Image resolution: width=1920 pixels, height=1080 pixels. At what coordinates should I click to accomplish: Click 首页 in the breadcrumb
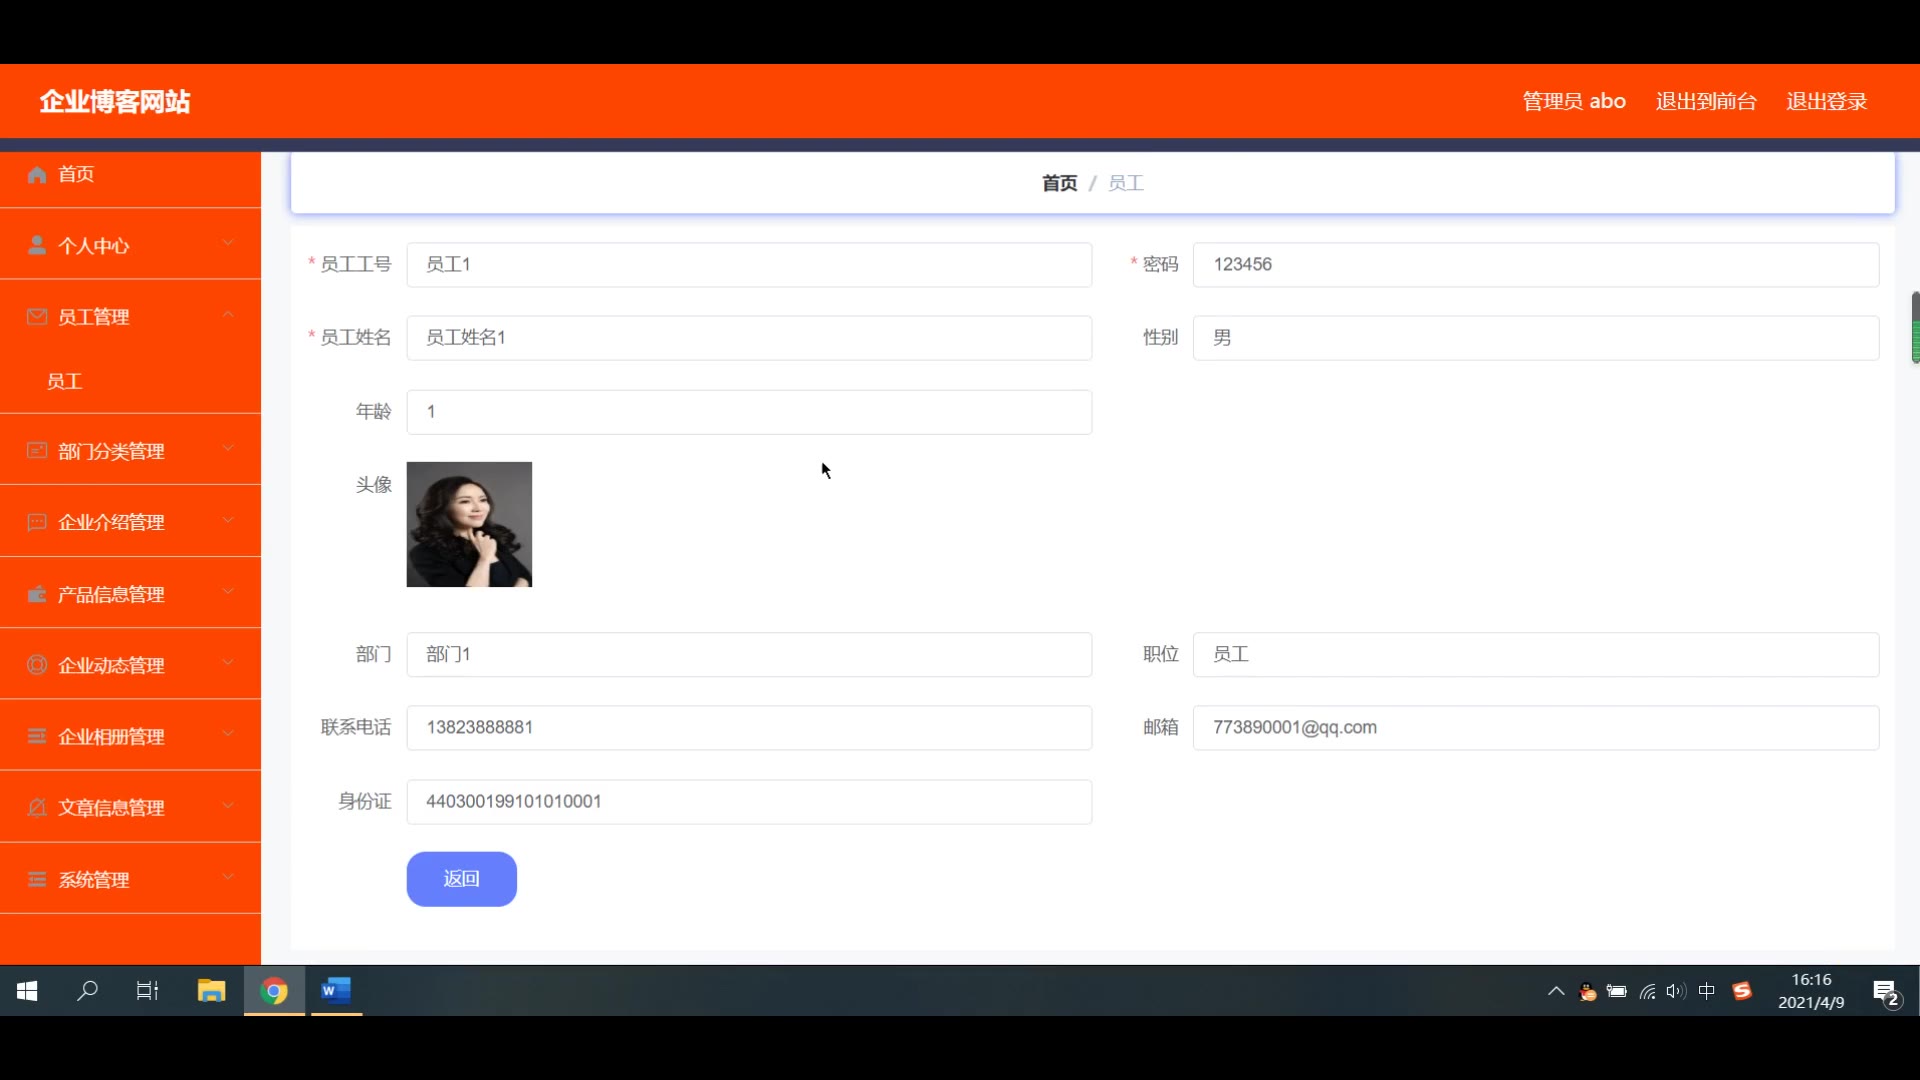tap(1059, 183)
